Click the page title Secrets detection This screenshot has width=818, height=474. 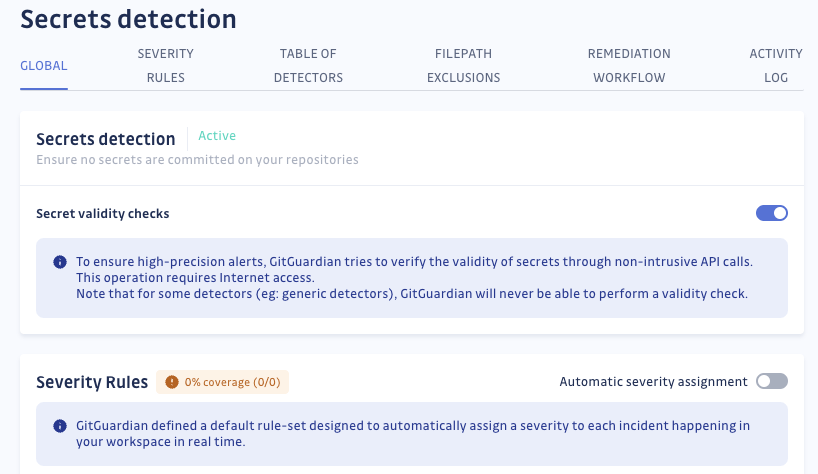tap(128, 19)
